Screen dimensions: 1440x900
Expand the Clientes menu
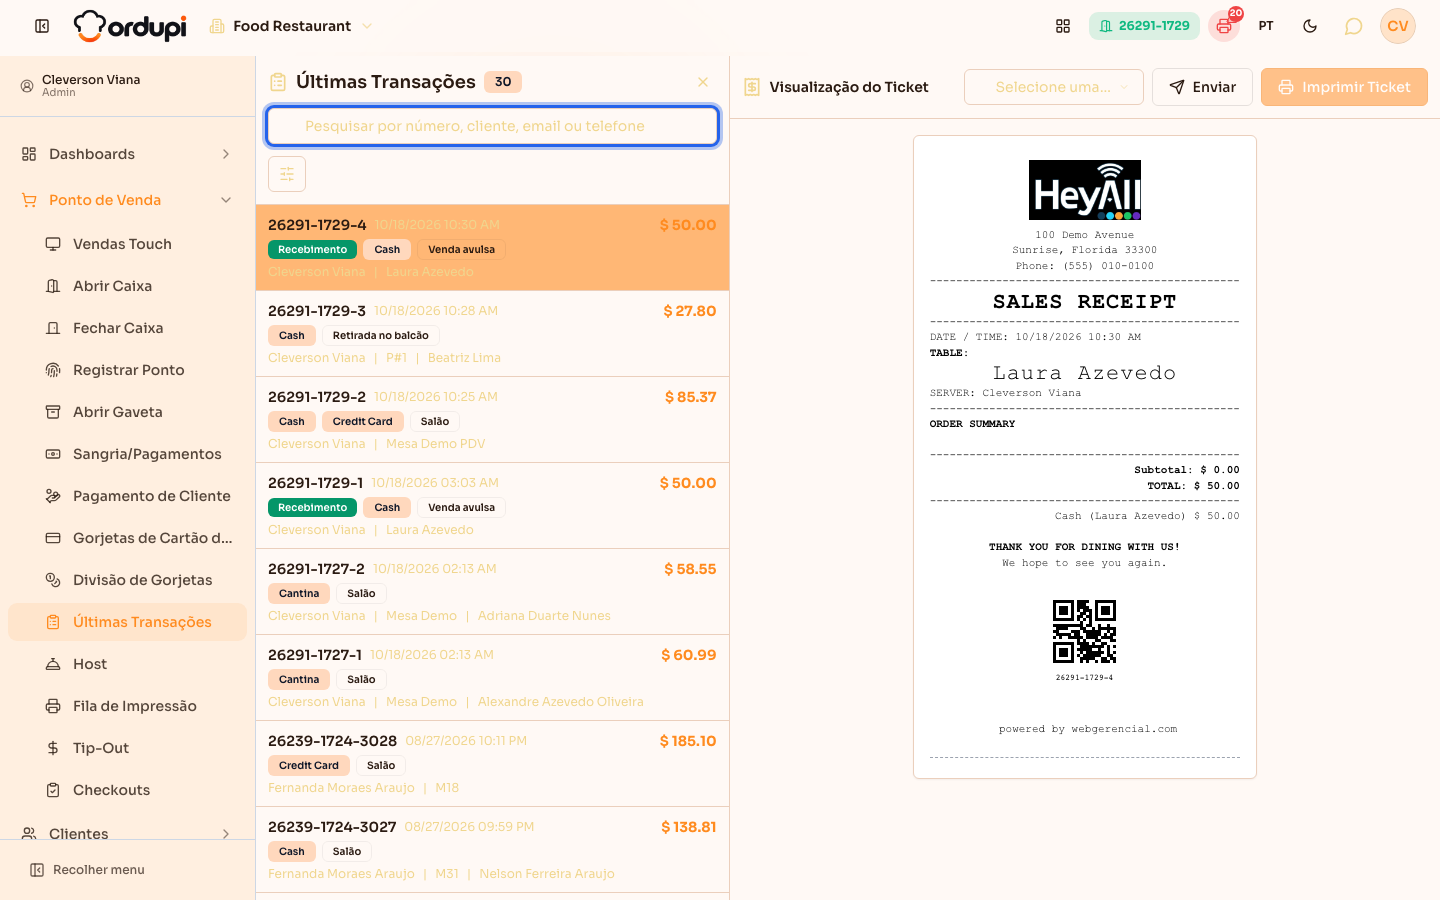coord(127,833)
